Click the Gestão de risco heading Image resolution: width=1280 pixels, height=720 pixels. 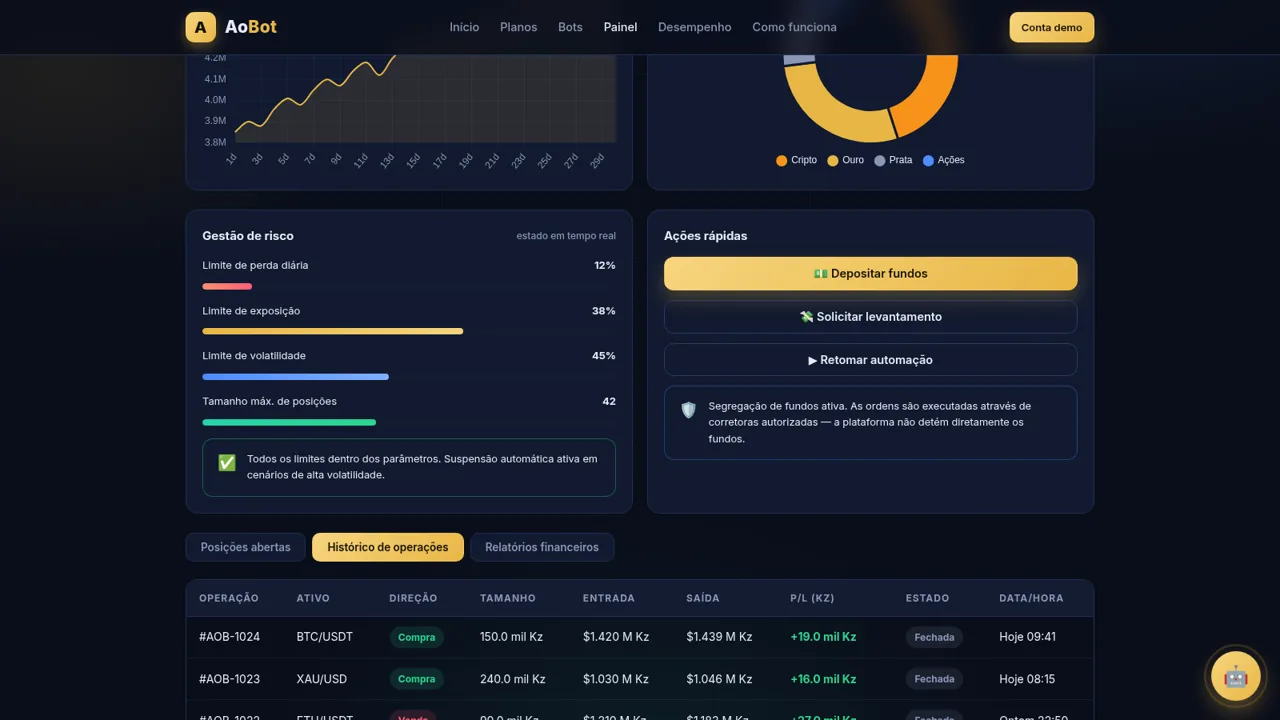[x=248, y=236]
